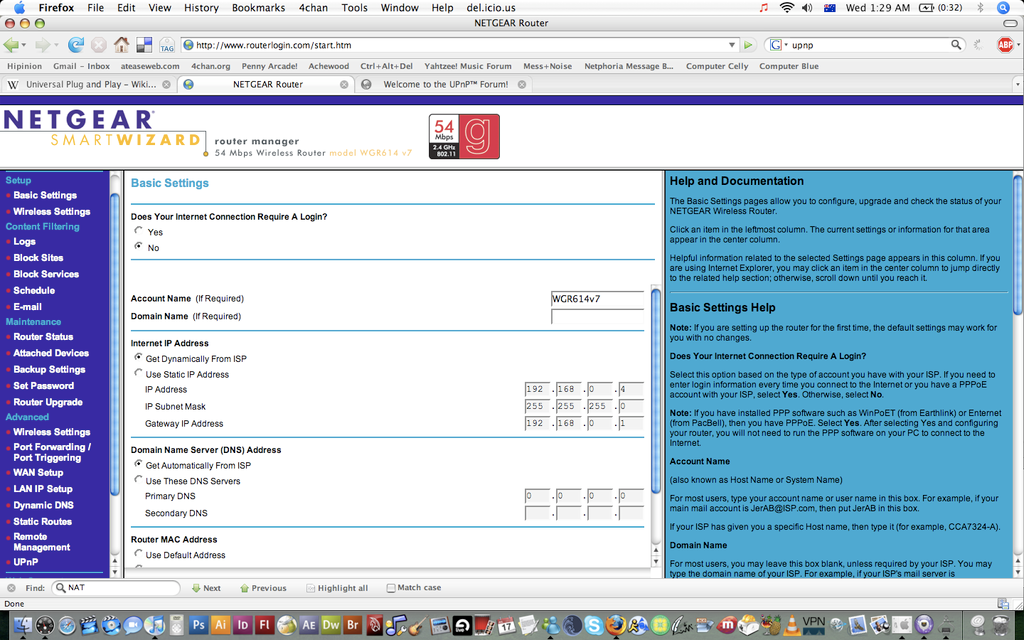The image size is (1024, 640).
Task: Tick the Match case checkbox
Action: (391, 588)
